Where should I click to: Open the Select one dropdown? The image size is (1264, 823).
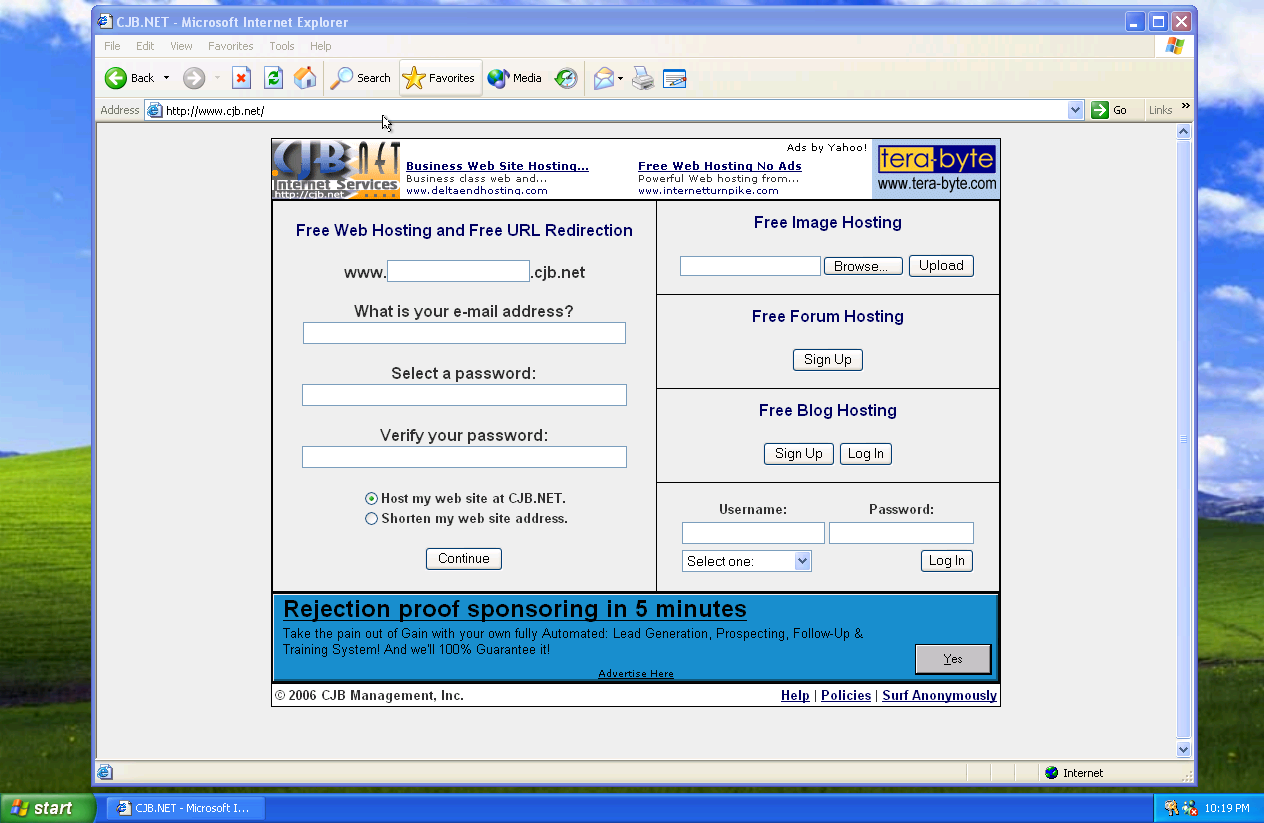point(747,561)
